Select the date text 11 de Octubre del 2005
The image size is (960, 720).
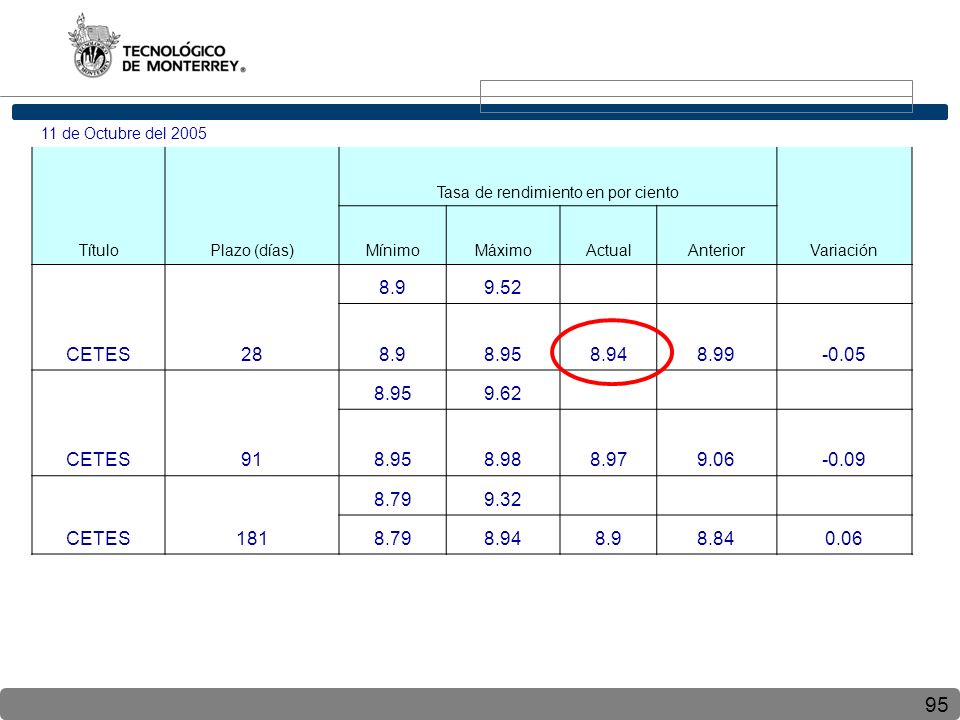pos(124,133)
